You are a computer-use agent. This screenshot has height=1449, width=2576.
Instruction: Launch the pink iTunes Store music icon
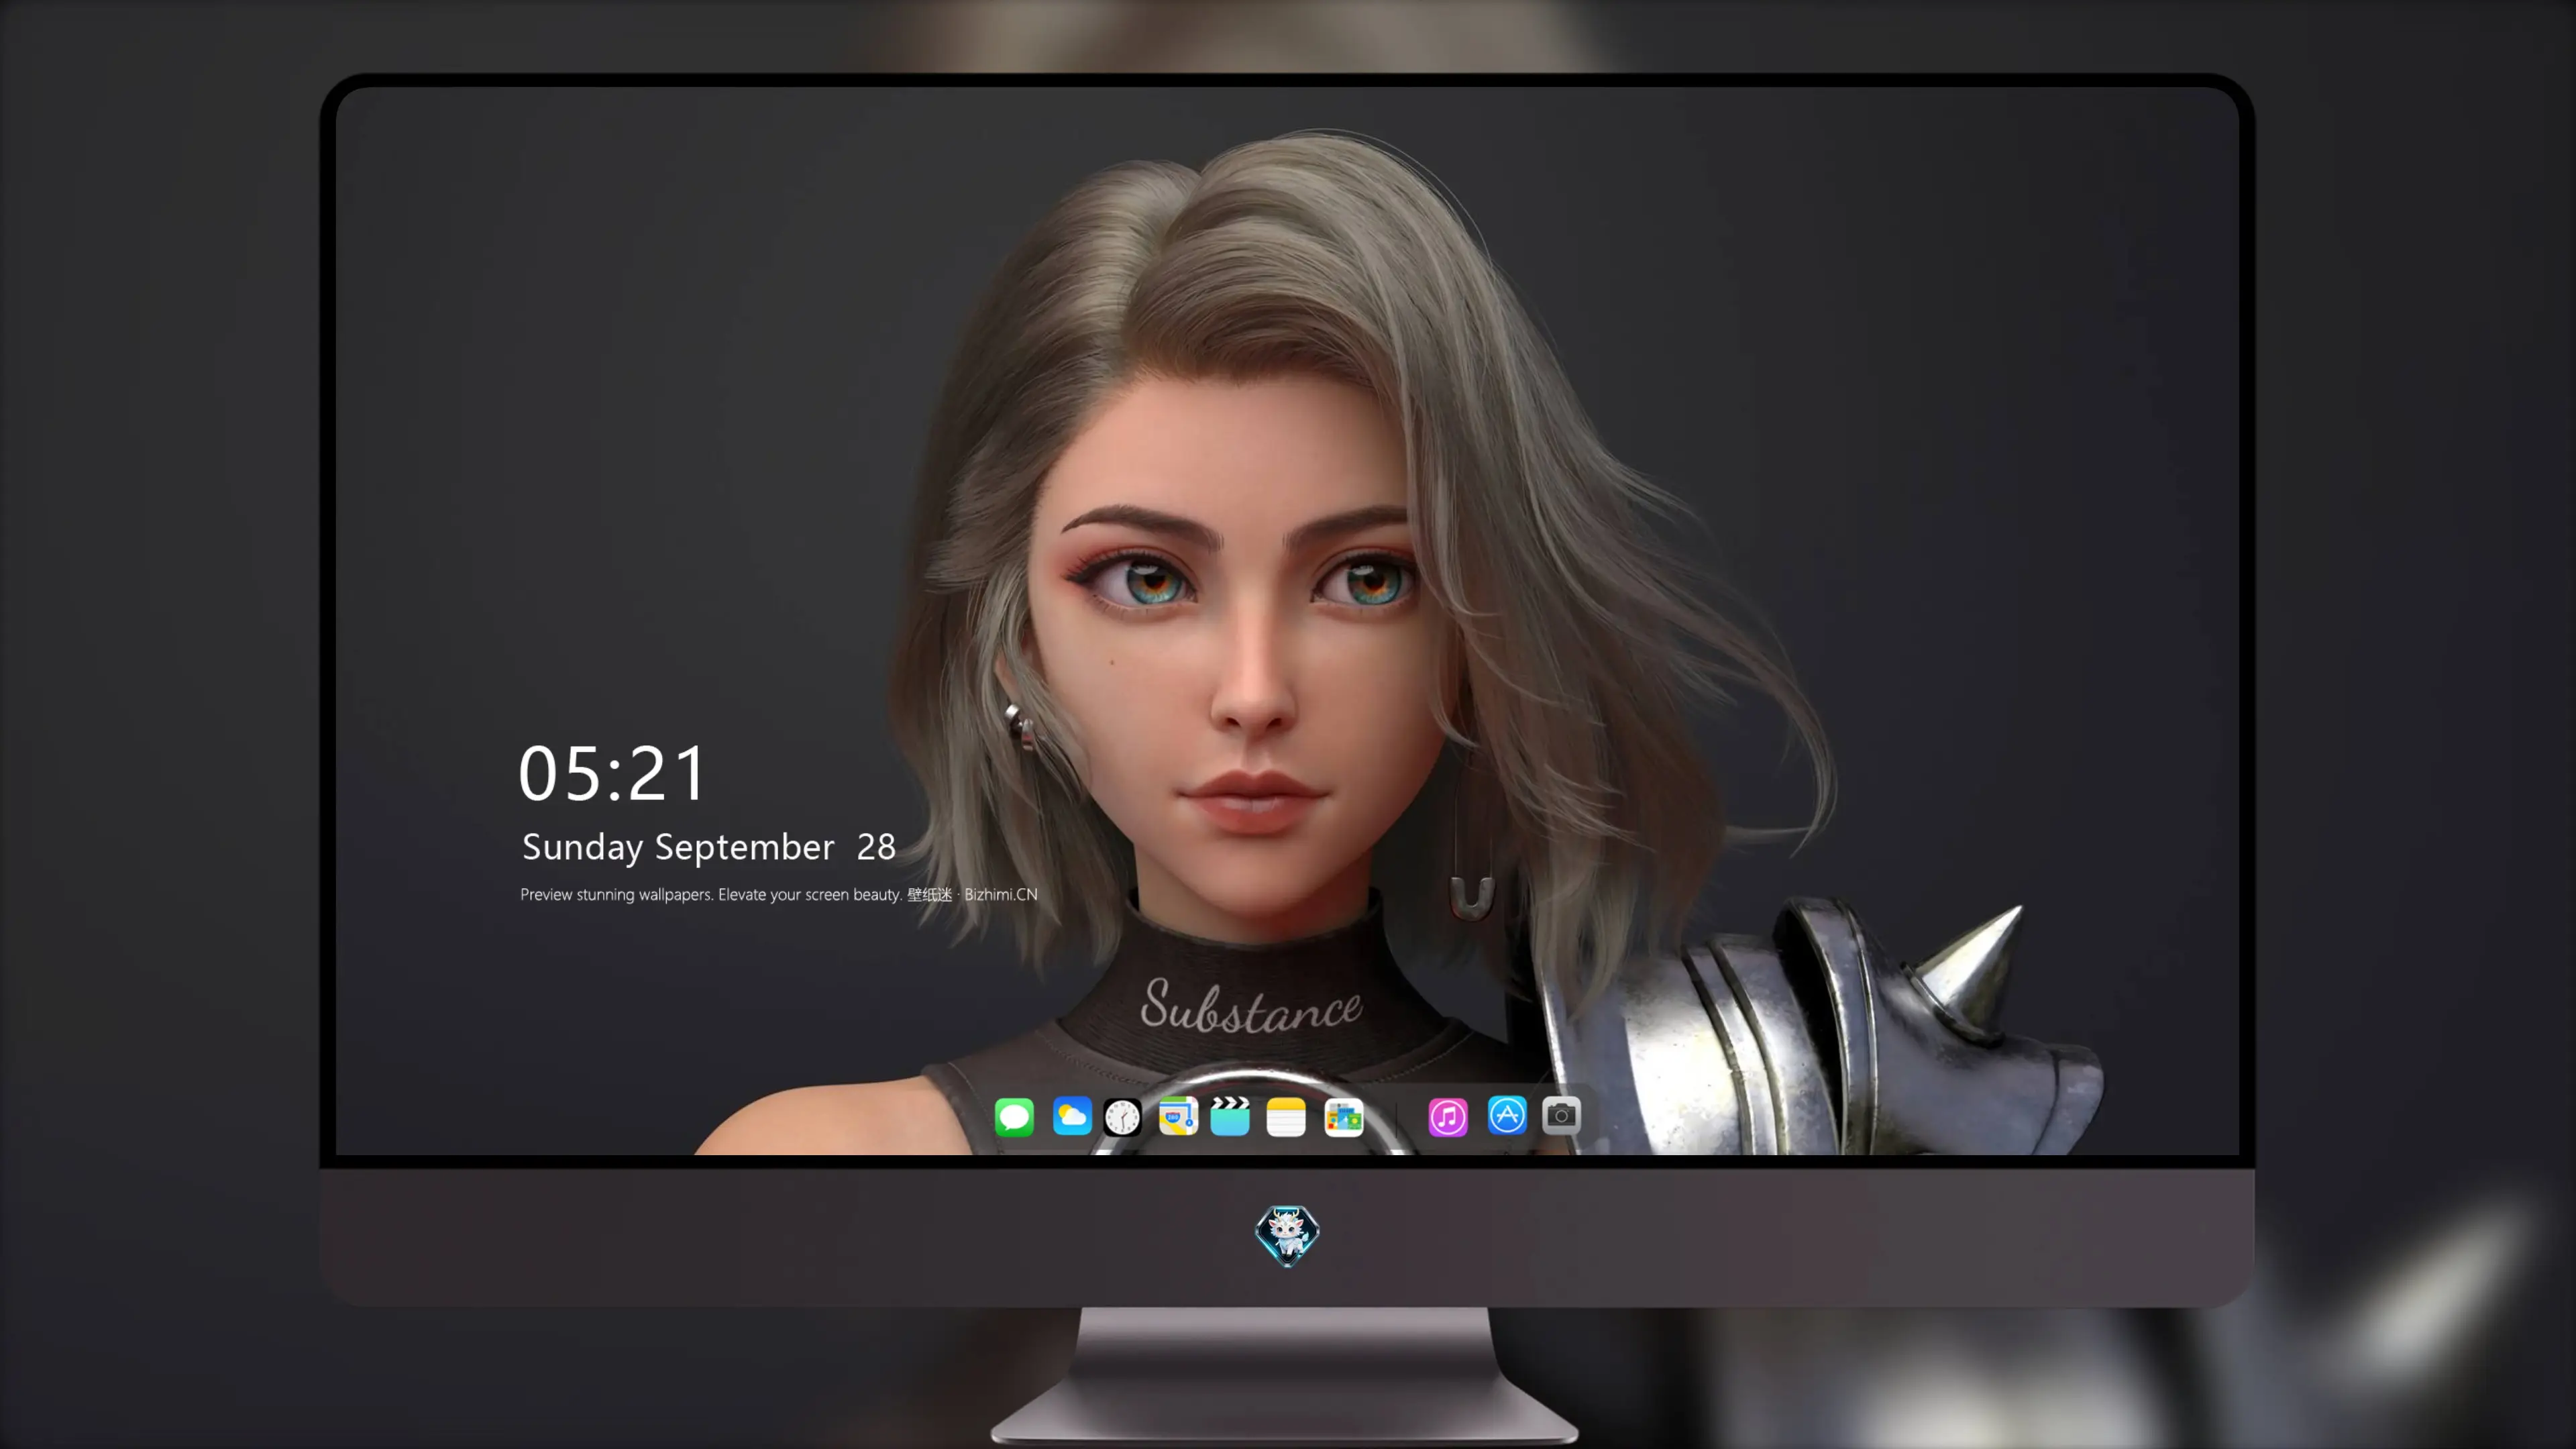click(x=1448, y=1116)
